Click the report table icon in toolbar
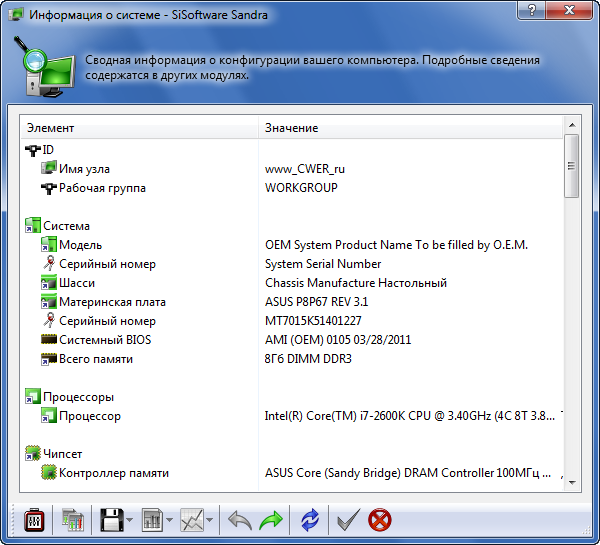The width and height of the screenshot is (600, 545). click(152, 520)
